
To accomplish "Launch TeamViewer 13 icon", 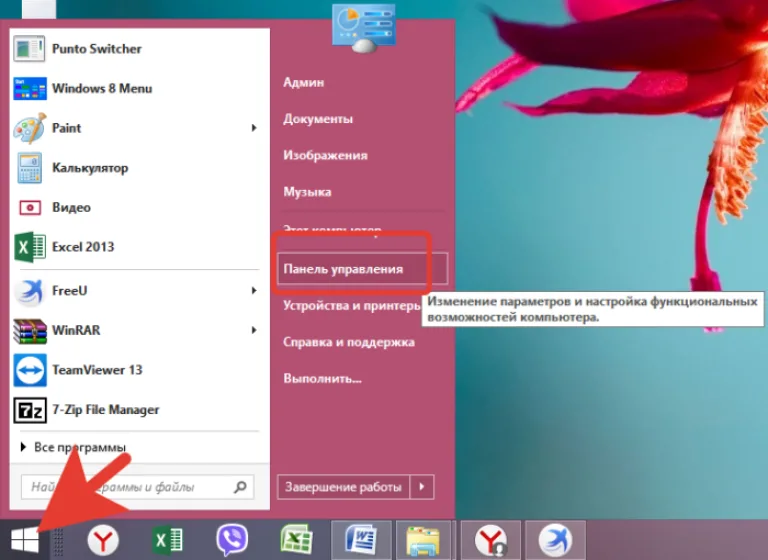I will pyautogui.click(x=30, y=370).
